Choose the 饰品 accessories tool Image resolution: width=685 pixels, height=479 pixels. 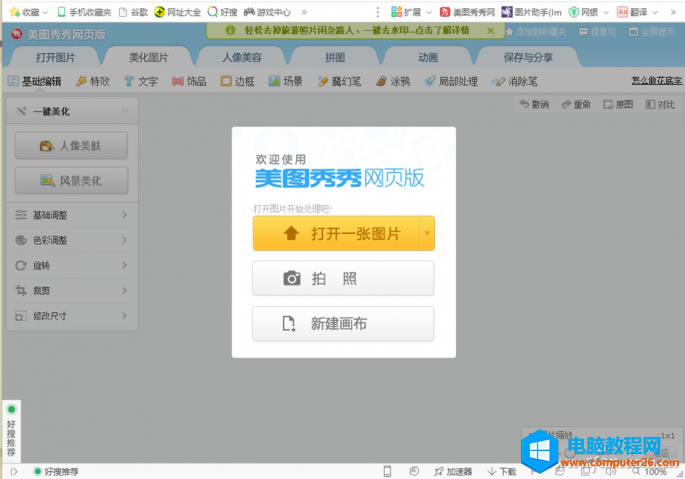pos(189,80)
